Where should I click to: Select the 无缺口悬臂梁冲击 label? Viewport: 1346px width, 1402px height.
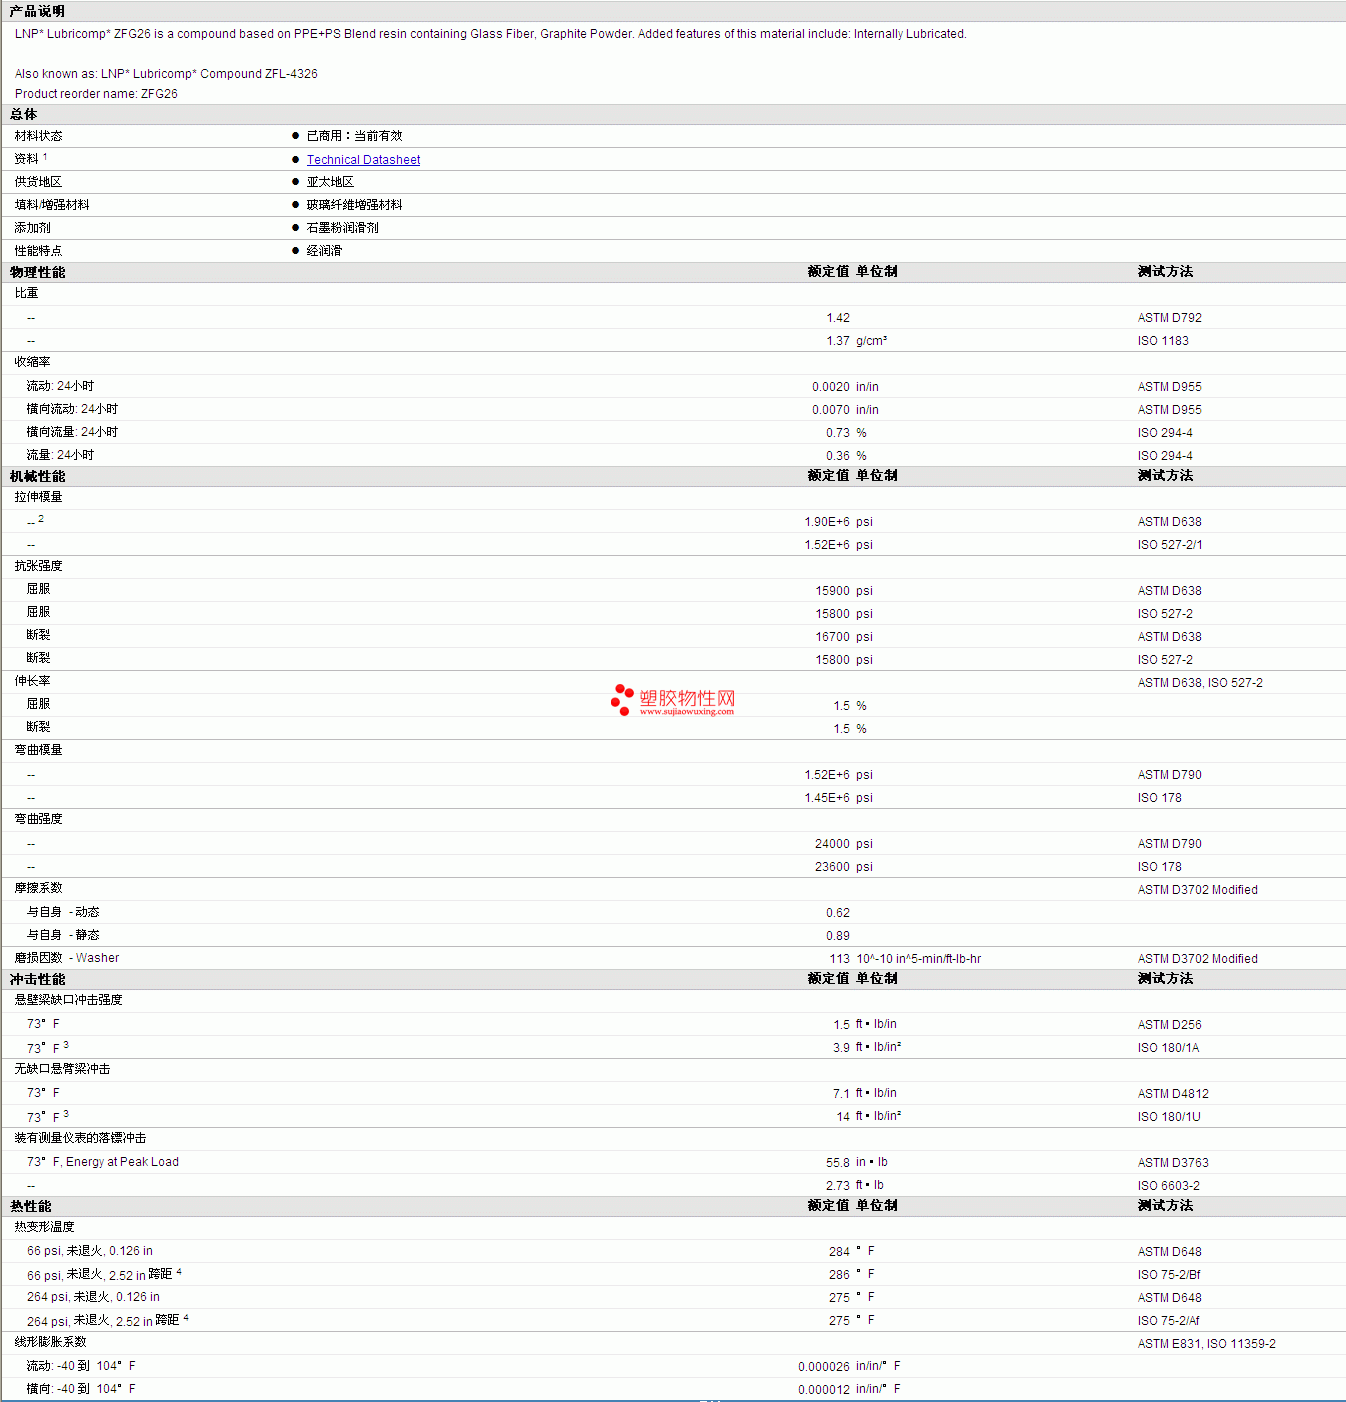coord(62,1069)
